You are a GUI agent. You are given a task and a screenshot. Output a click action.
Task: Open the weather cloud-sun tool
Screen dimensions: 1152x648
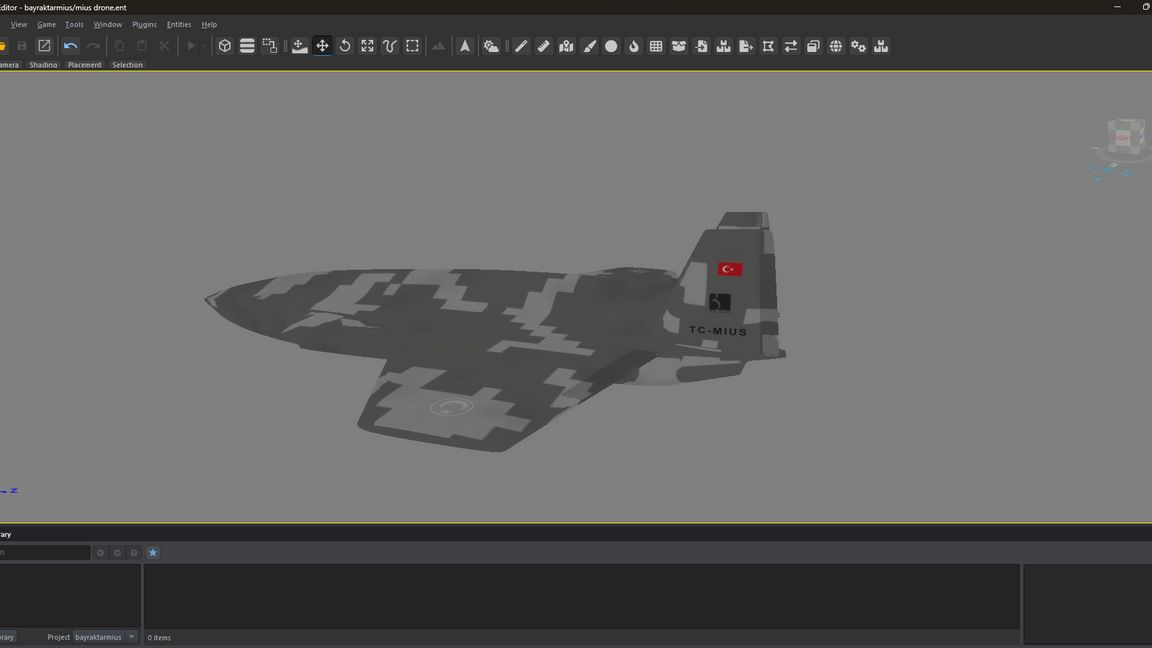491,46
